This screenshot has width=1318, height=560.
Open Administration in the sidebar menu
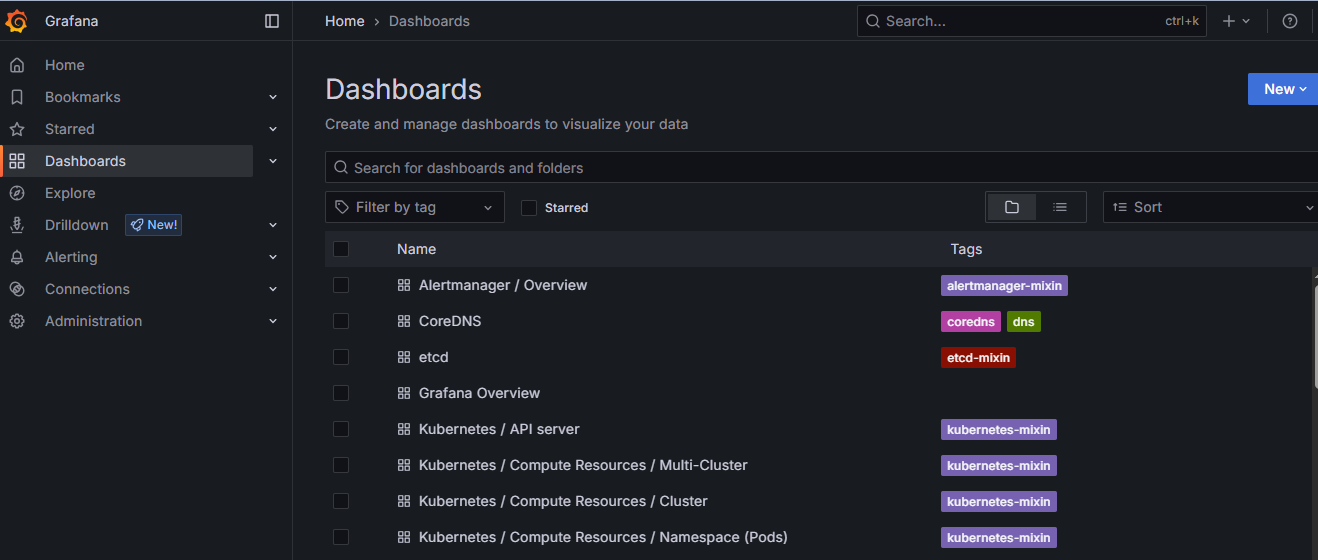(93, 321)
